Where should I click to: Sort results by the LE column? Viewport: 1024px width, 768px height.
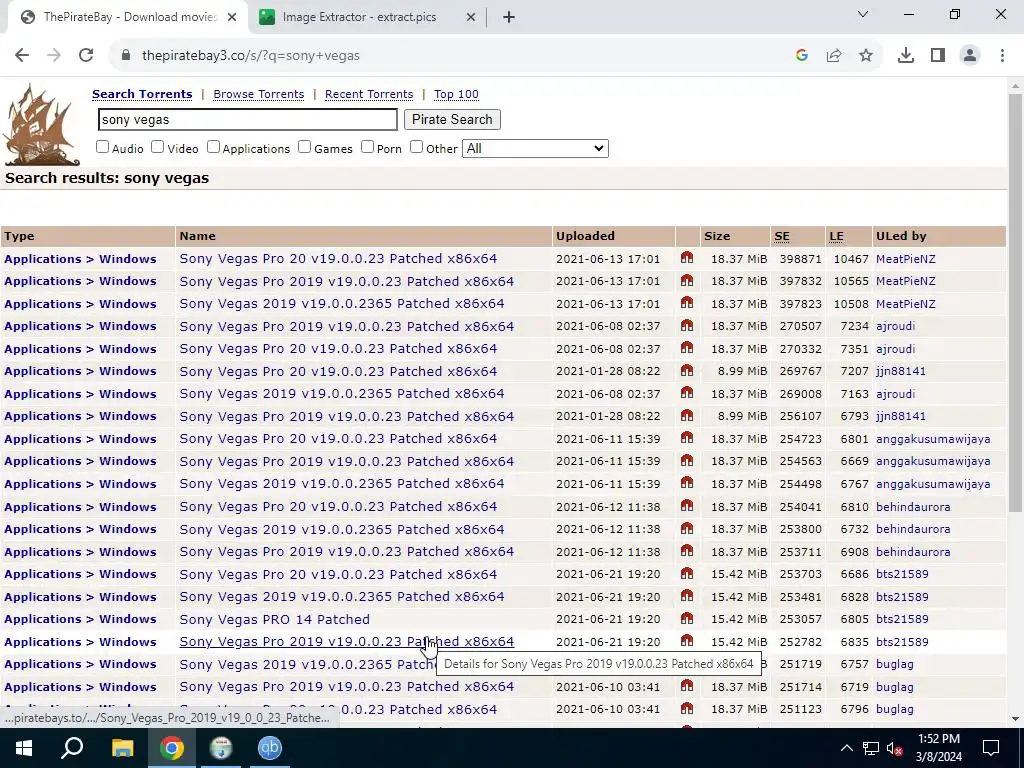click(x=837, y=236)
